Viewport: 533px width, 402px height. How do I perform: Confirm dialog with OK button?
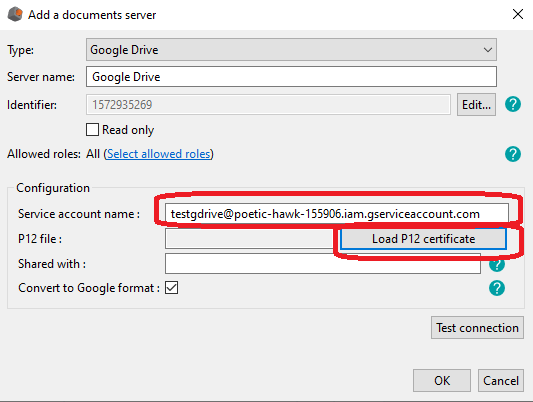[x=442, y=381]
